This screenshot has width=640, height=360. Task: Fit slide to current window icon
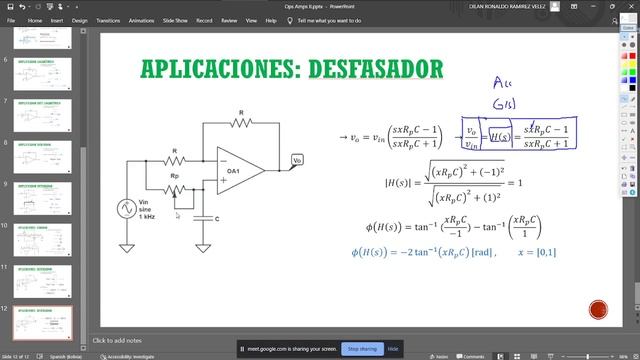click(636, 357)
